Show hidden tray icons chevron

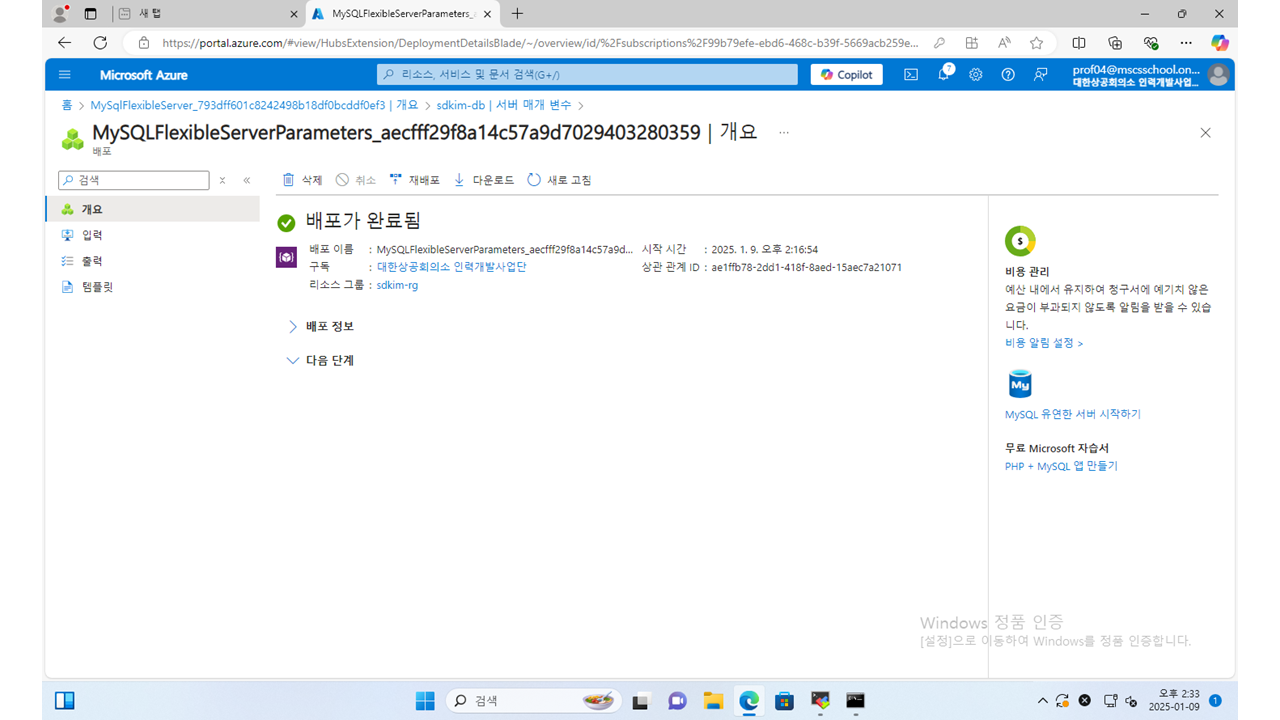[x=1043, y=701]
